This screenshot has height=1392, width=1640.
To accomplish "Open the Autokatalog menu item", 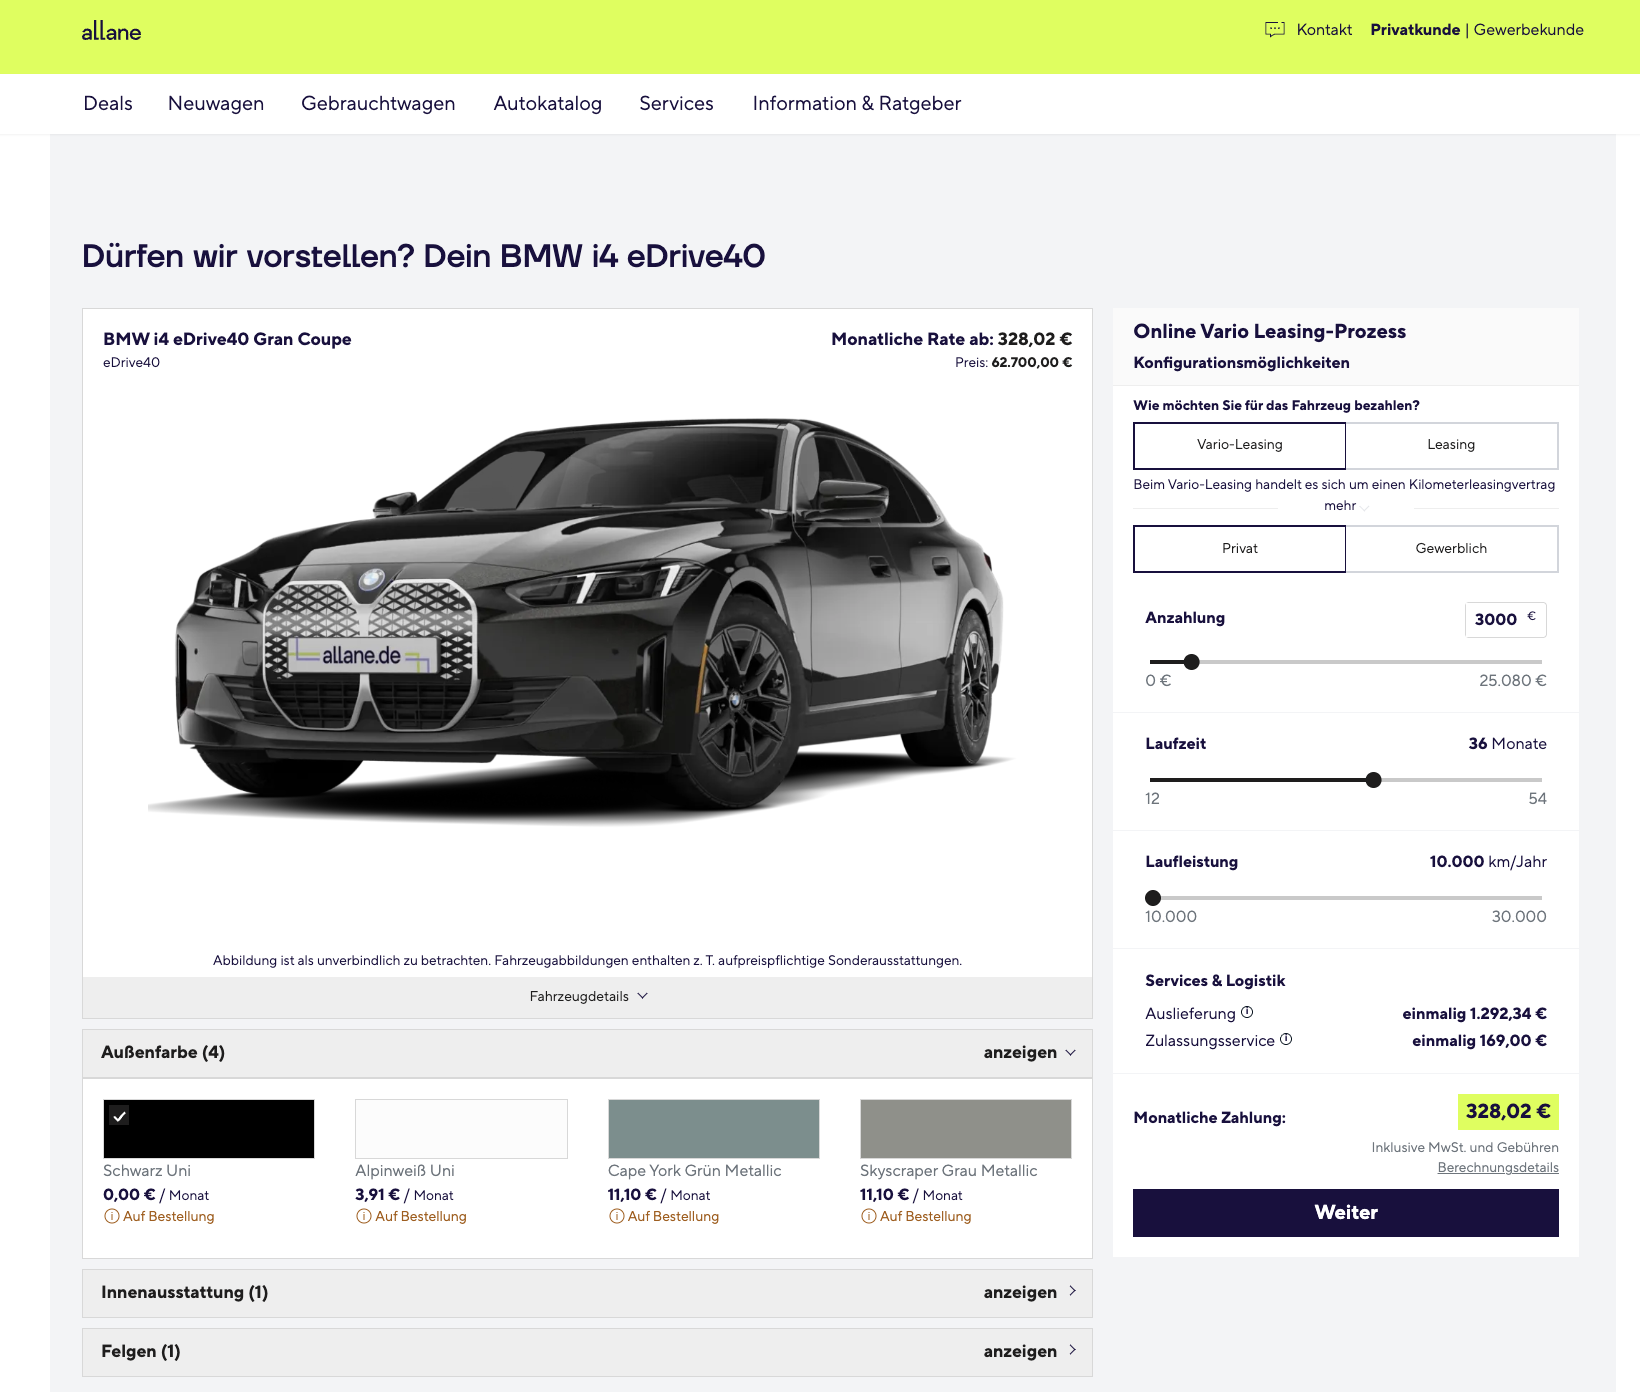I will pyautogui.click(x=547, y=104).
